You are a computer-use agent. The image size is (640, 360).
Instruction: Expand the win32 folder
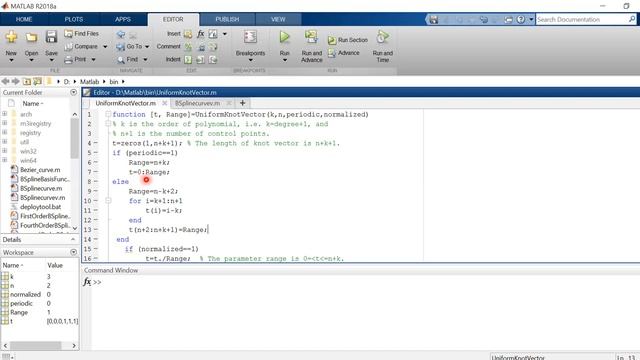[x=4, y=151]
